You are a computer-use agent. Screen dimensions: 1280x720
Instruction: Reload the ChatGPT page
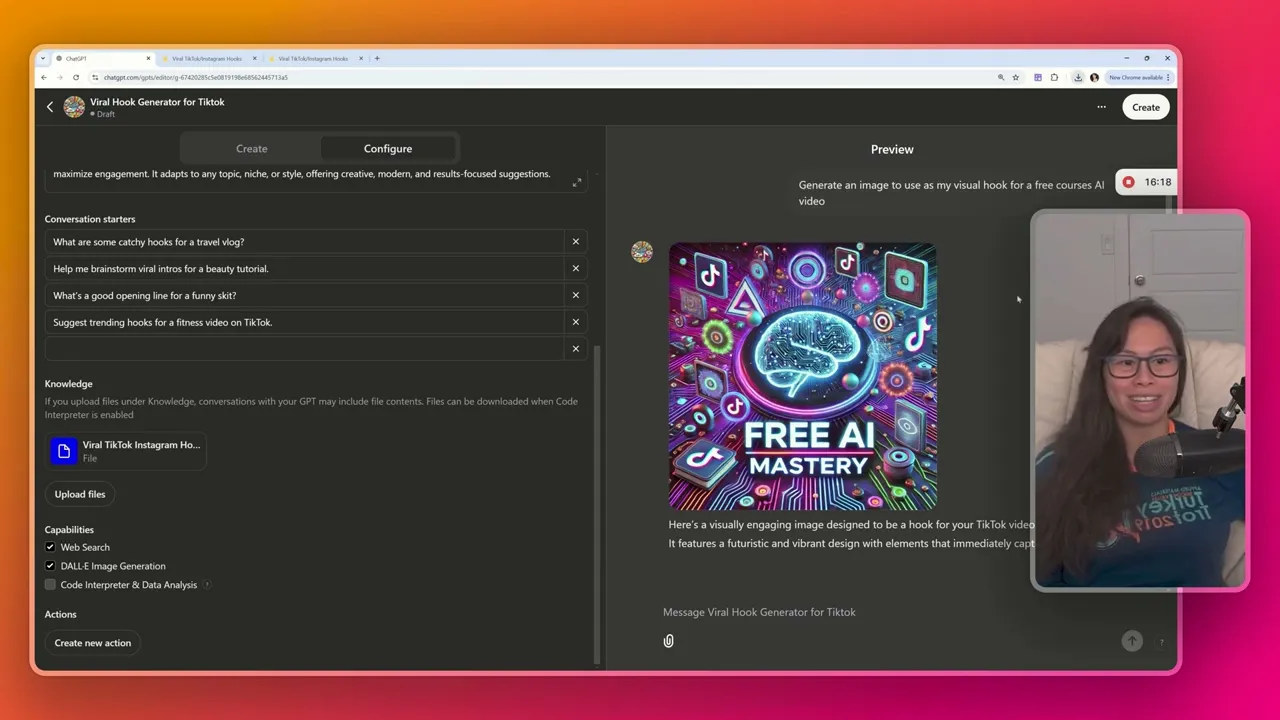pyautogui.click(x=76, y=77)
